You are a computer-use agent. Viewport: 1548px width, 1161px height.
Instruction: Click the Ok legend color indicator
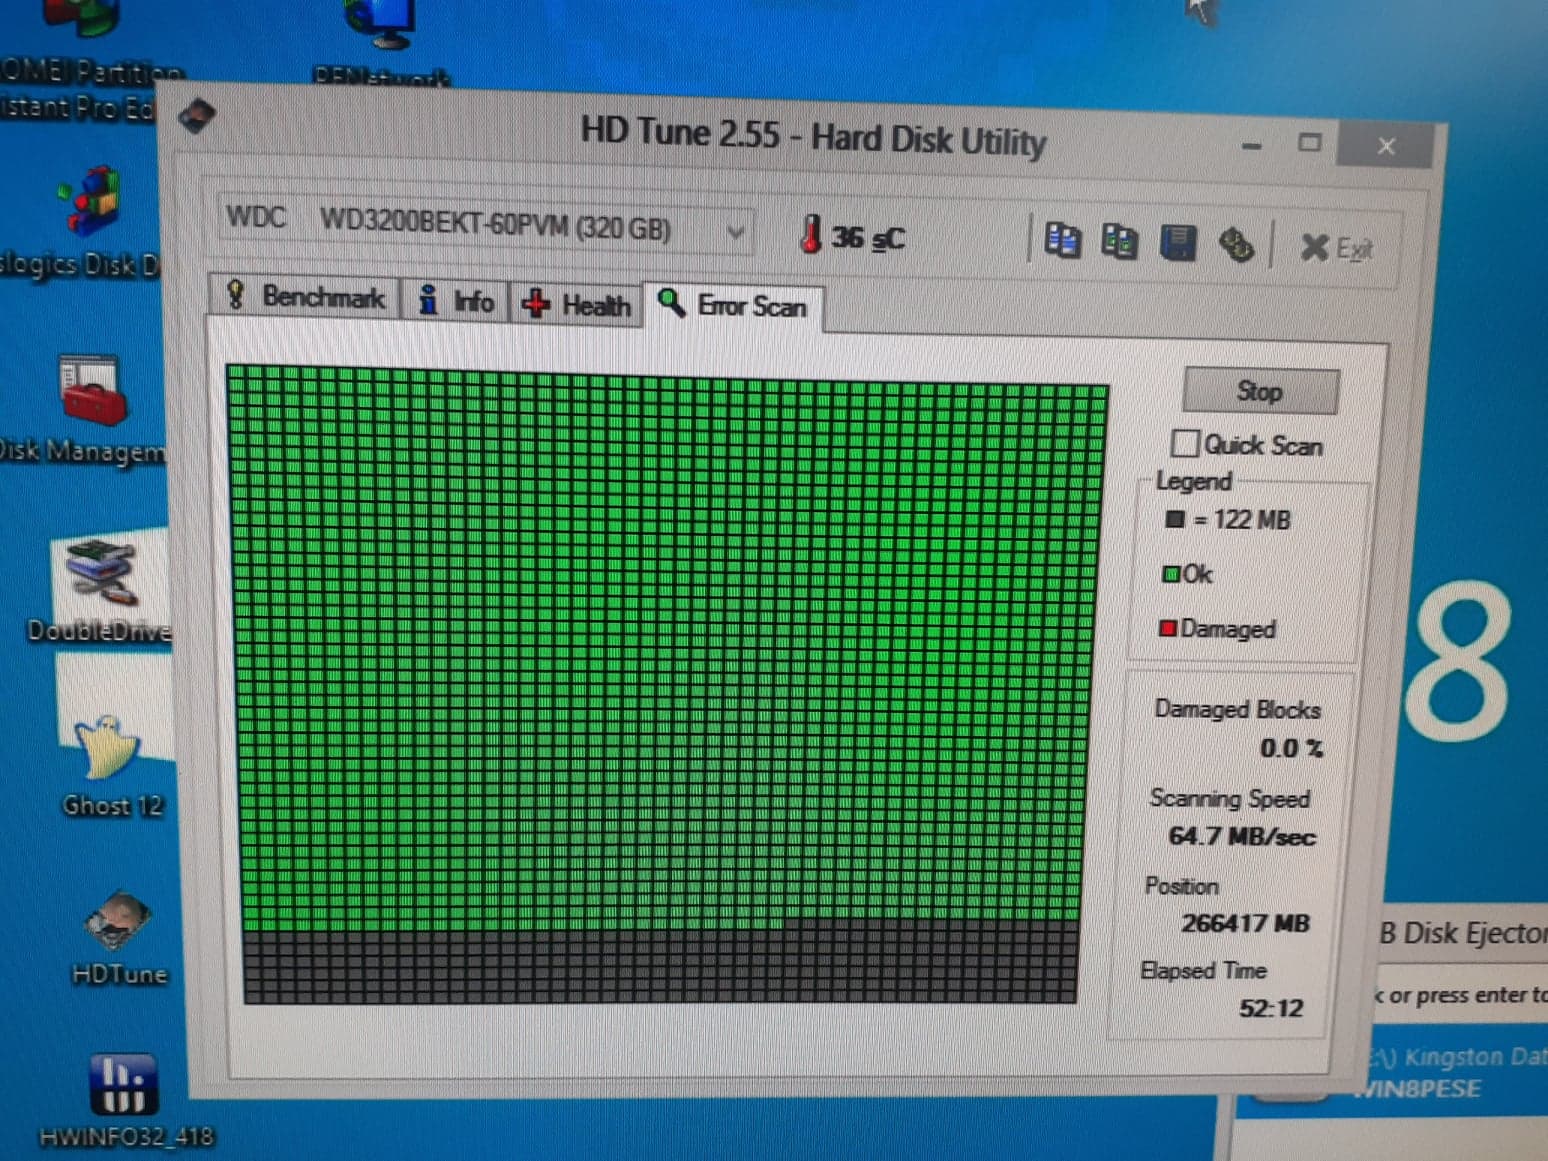click(x=1171, y=573)
